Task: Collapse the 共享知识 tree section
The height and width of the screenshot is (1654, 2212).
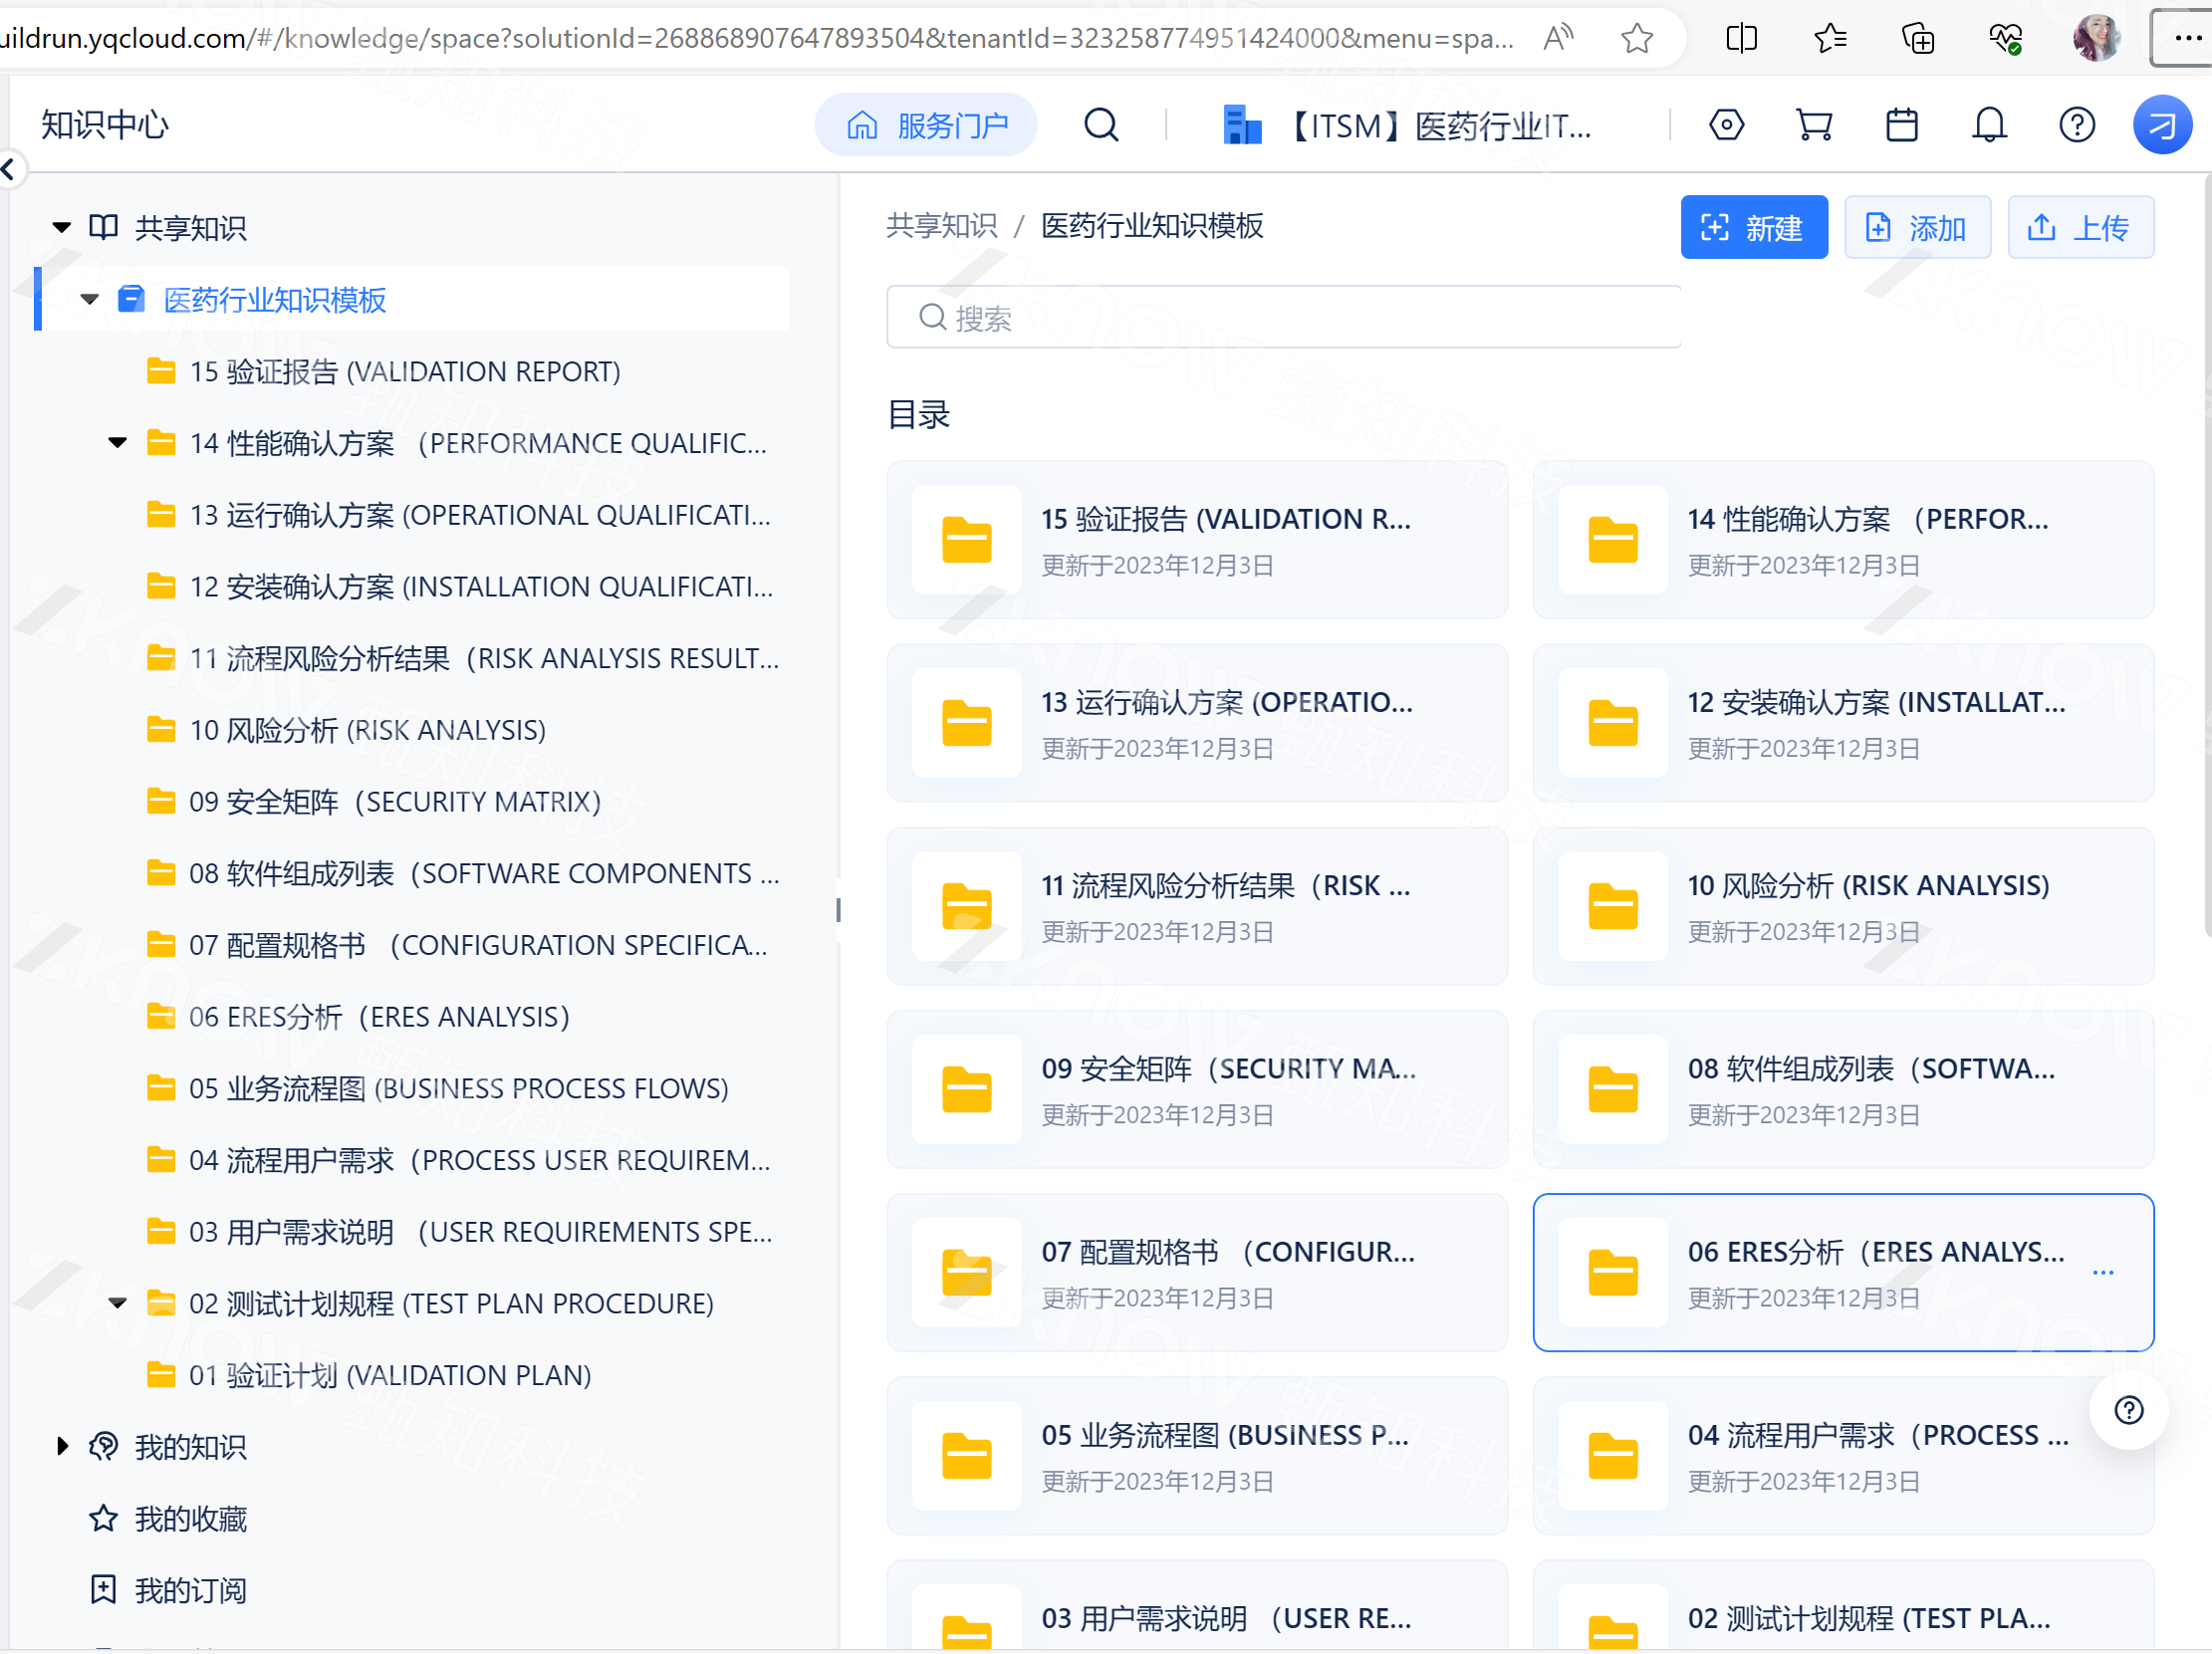Action: pos(62,228)
